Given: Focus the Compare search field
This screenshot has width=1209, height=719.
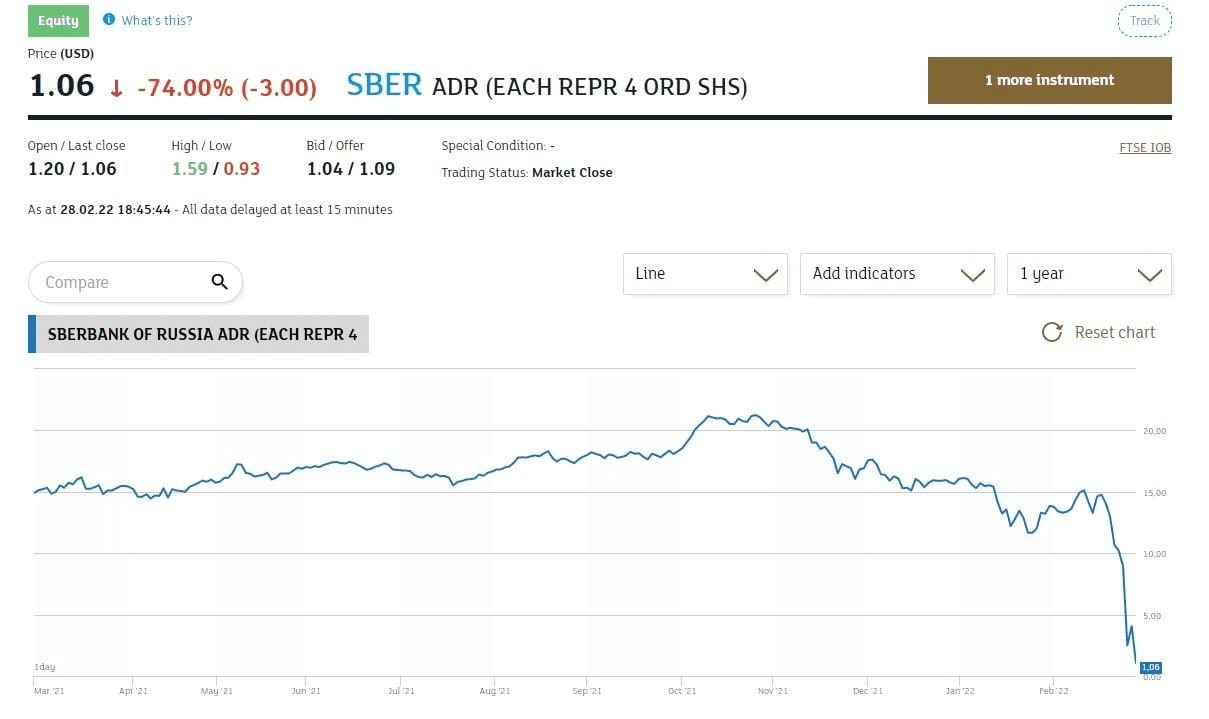Looking at the screenshot, I should (x=120, y=283).
